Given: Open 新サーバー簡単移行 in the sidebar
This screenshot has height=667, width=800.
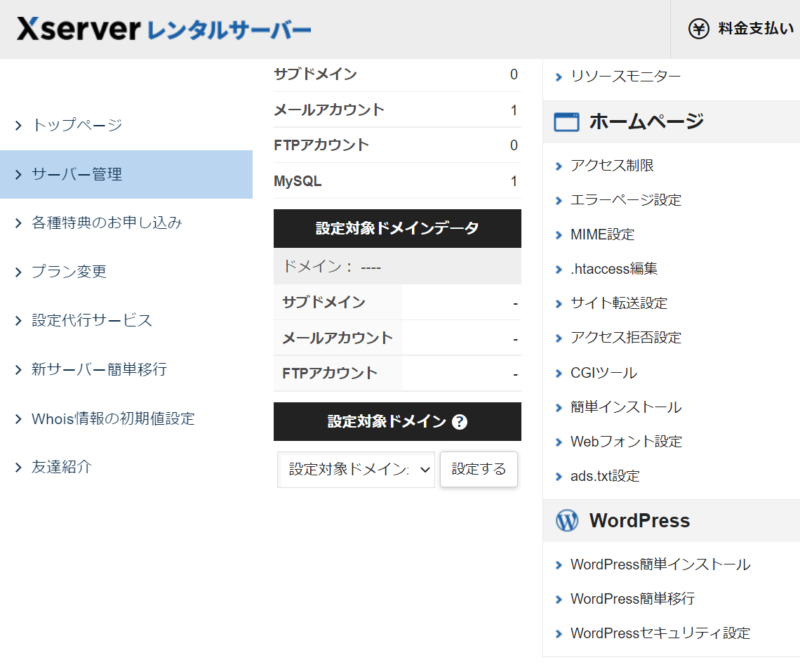Looking at the screenshot, I should tap(99, 369).
